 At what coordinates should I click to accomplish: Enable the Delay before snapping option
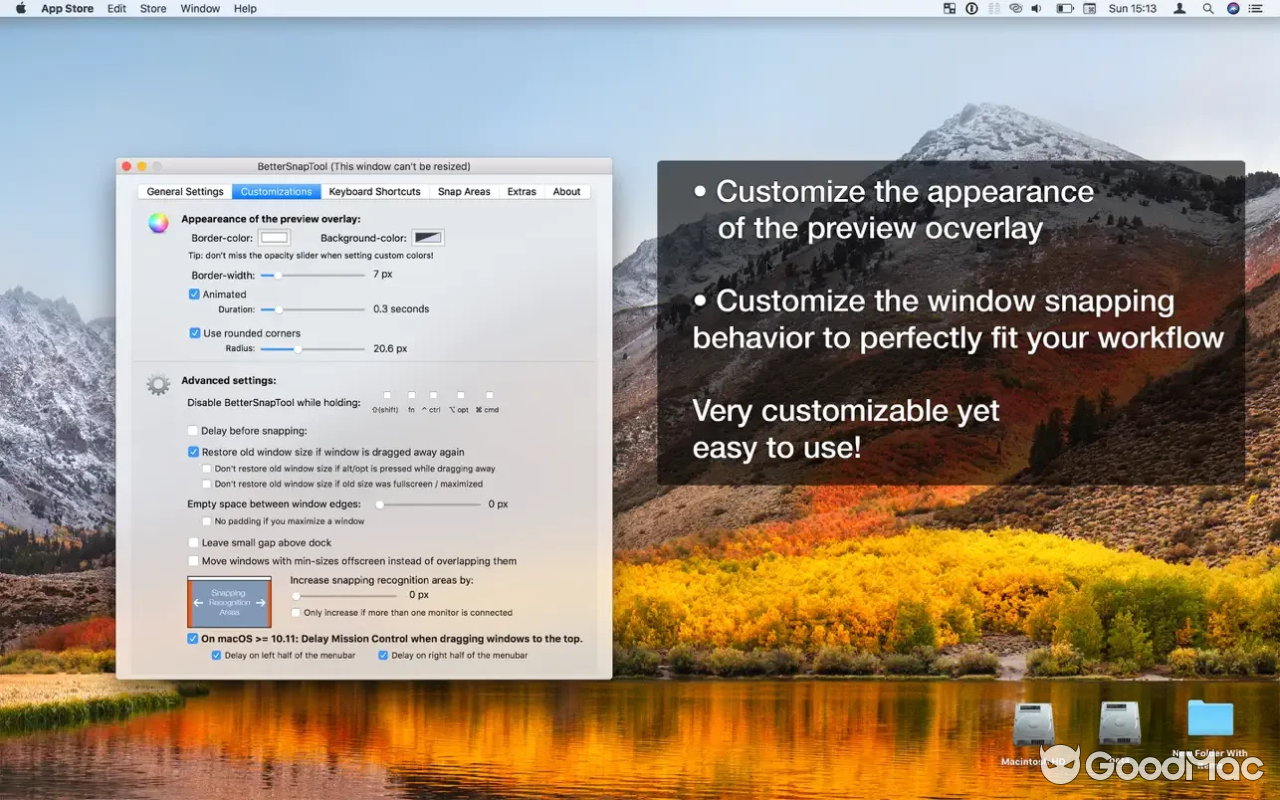(194, 430)
